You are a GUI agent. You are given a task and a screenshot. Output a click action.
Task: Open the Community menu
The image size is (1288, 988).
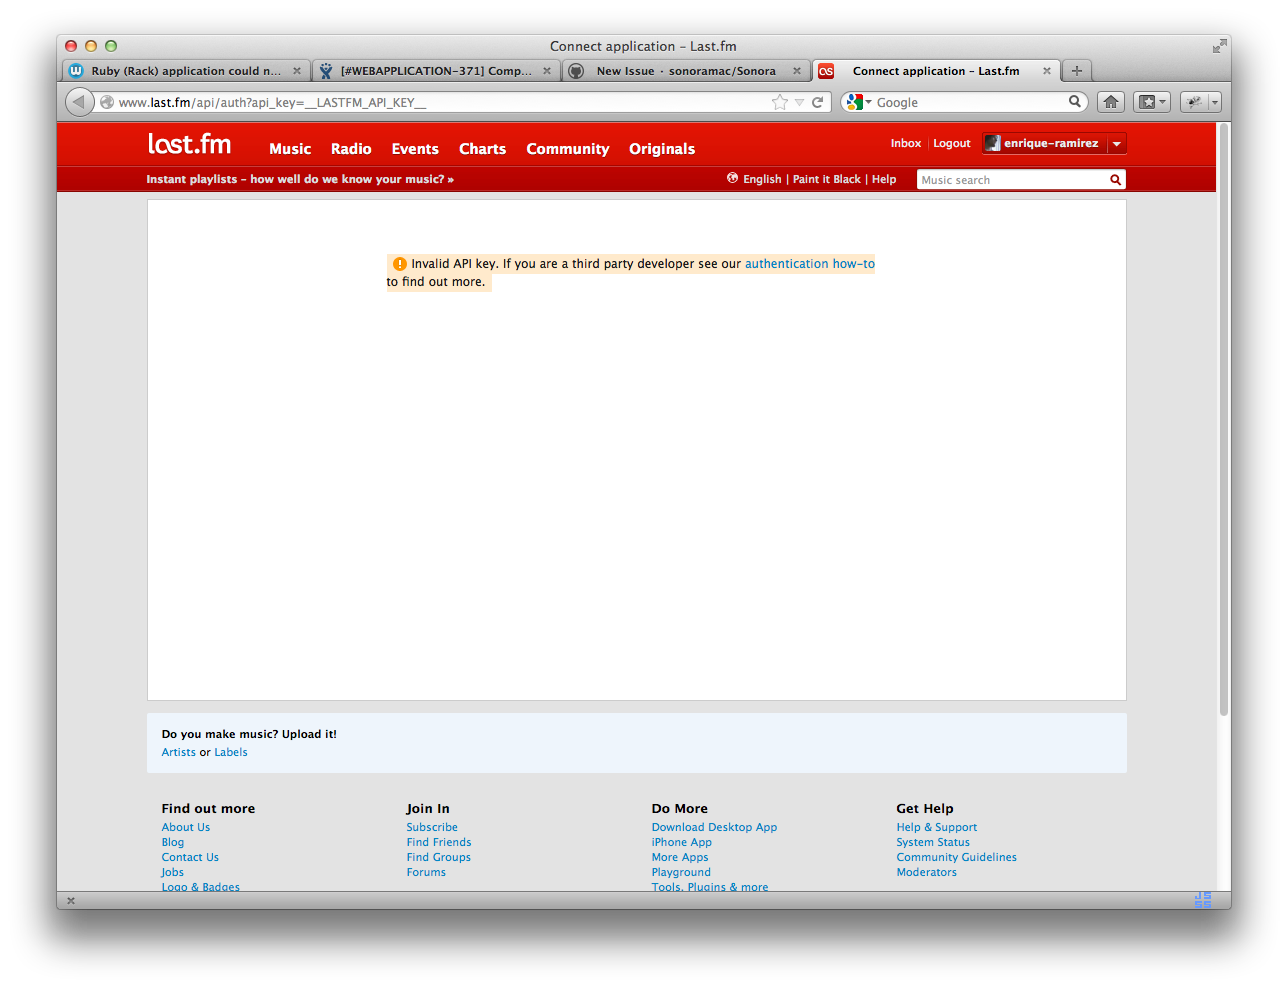[x=568, y=149]
